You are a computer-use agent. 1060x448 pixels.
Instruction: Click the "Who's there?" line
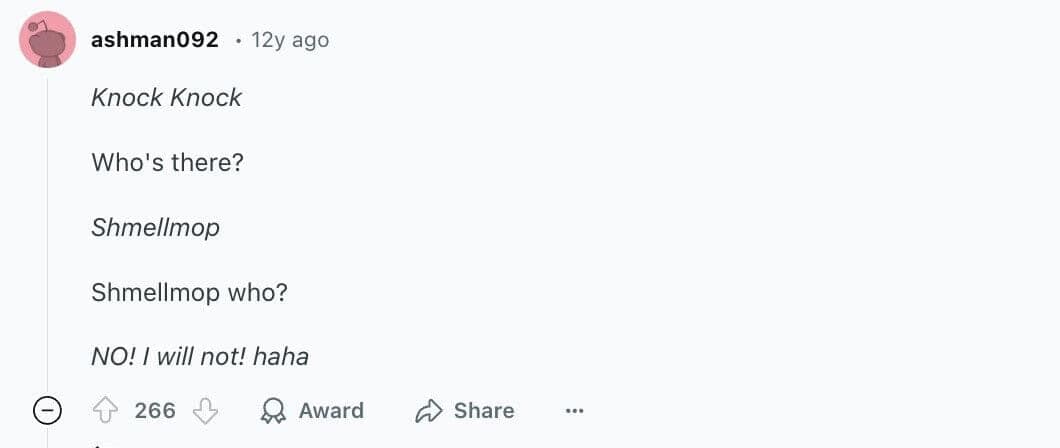[x=167, y=162]
